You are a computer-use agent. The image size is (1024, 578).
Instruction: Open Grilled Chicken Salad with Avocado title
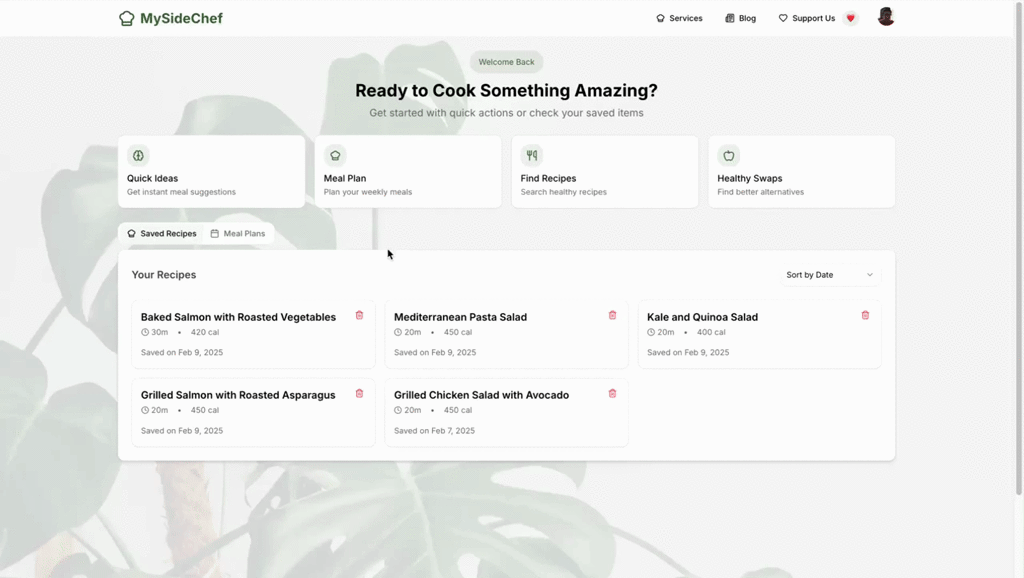click(481, 395)
